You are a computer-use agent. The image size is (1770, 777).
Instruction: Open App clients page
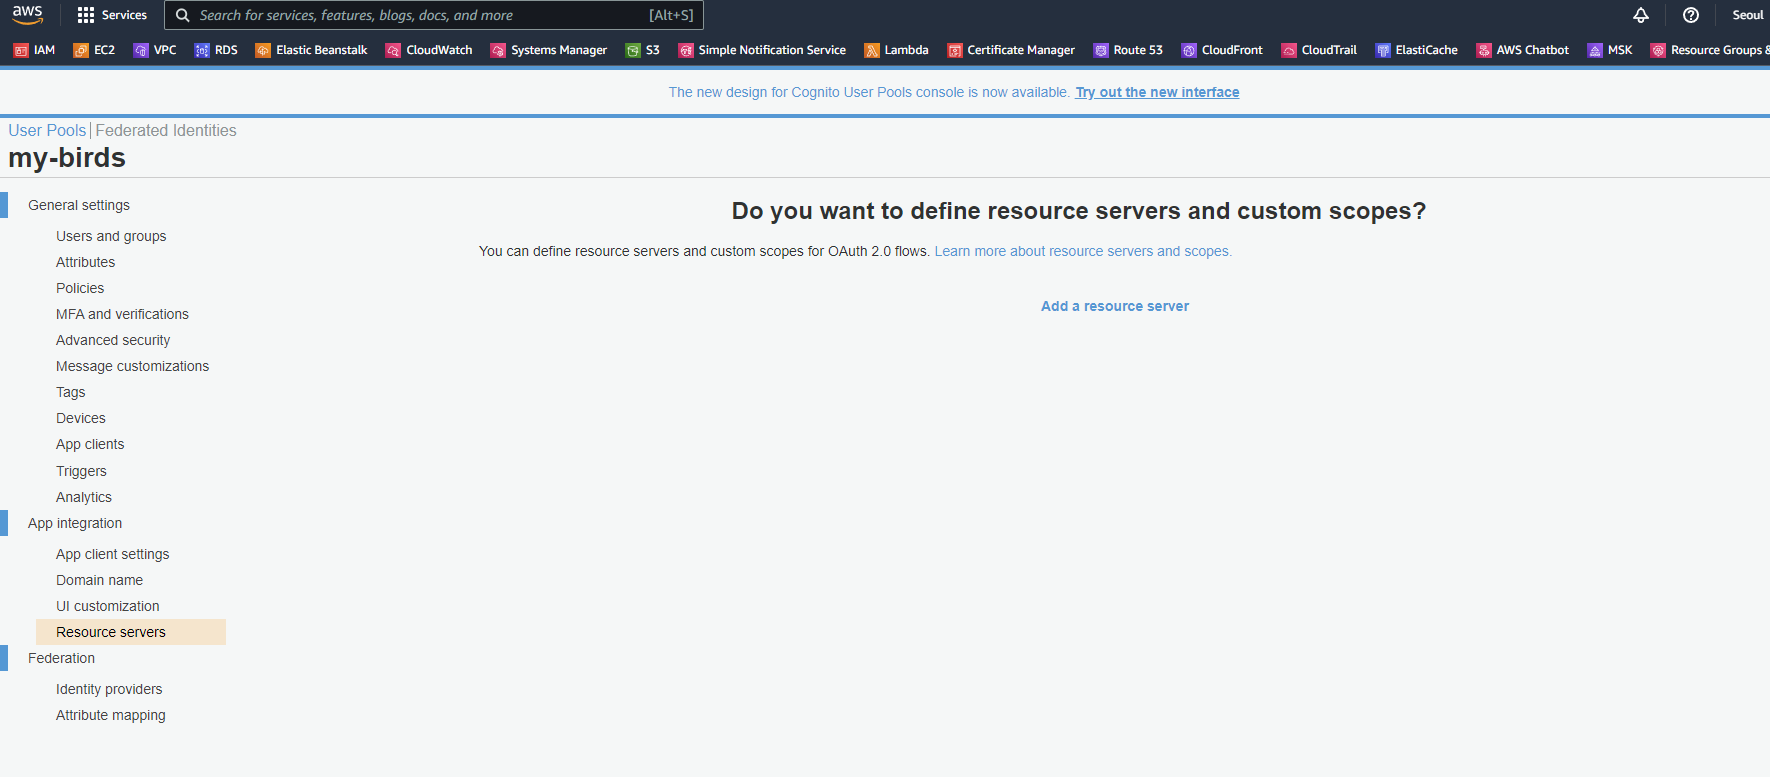point(90,444)
